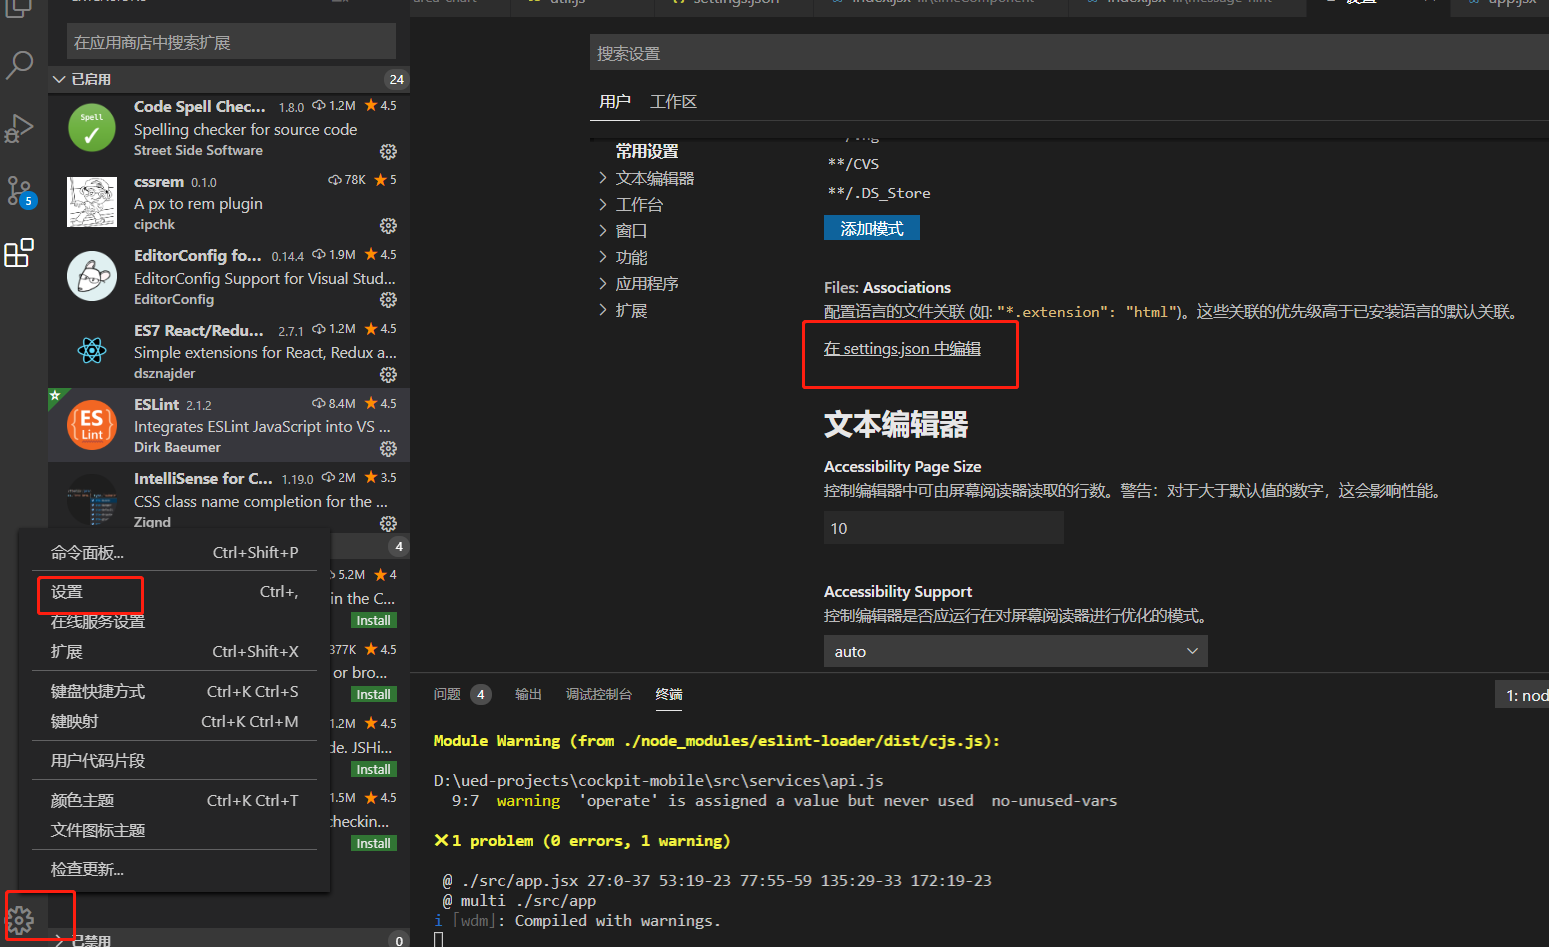Open the Search view in activity bar
This screenshot has height=947, width=1549.
point(19,65)
